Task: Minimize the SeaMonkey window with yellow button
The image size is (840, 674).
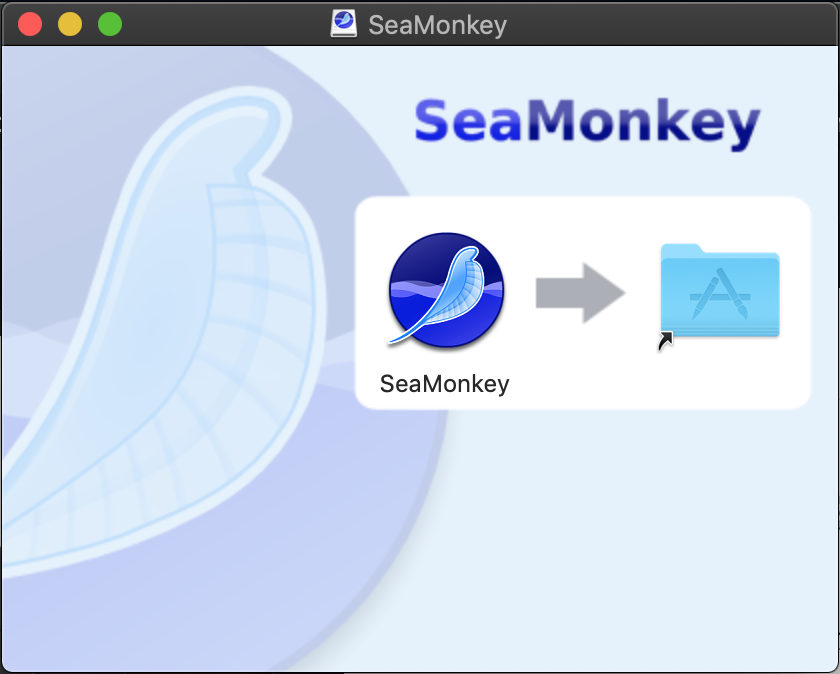Action: [x=70, y=24]
